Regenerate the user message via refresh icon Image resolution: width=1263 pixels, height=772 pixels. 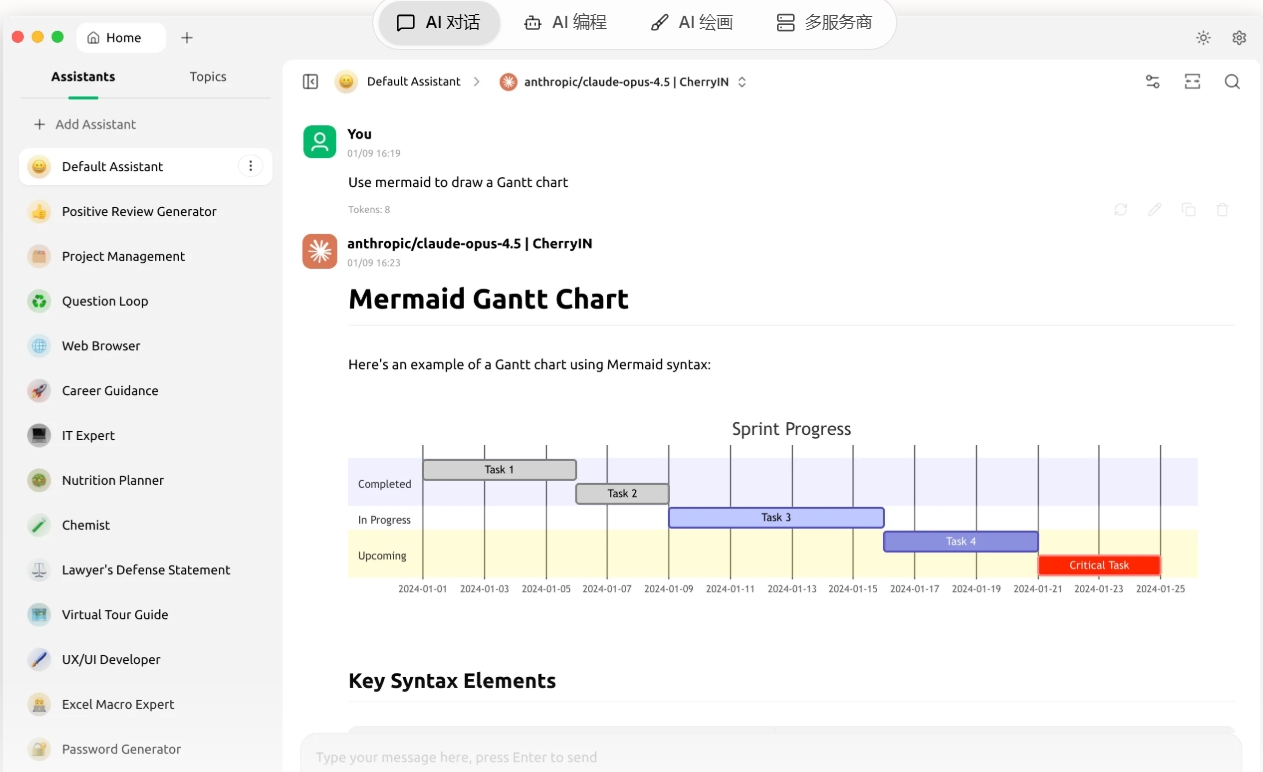tap(1120, 210)
